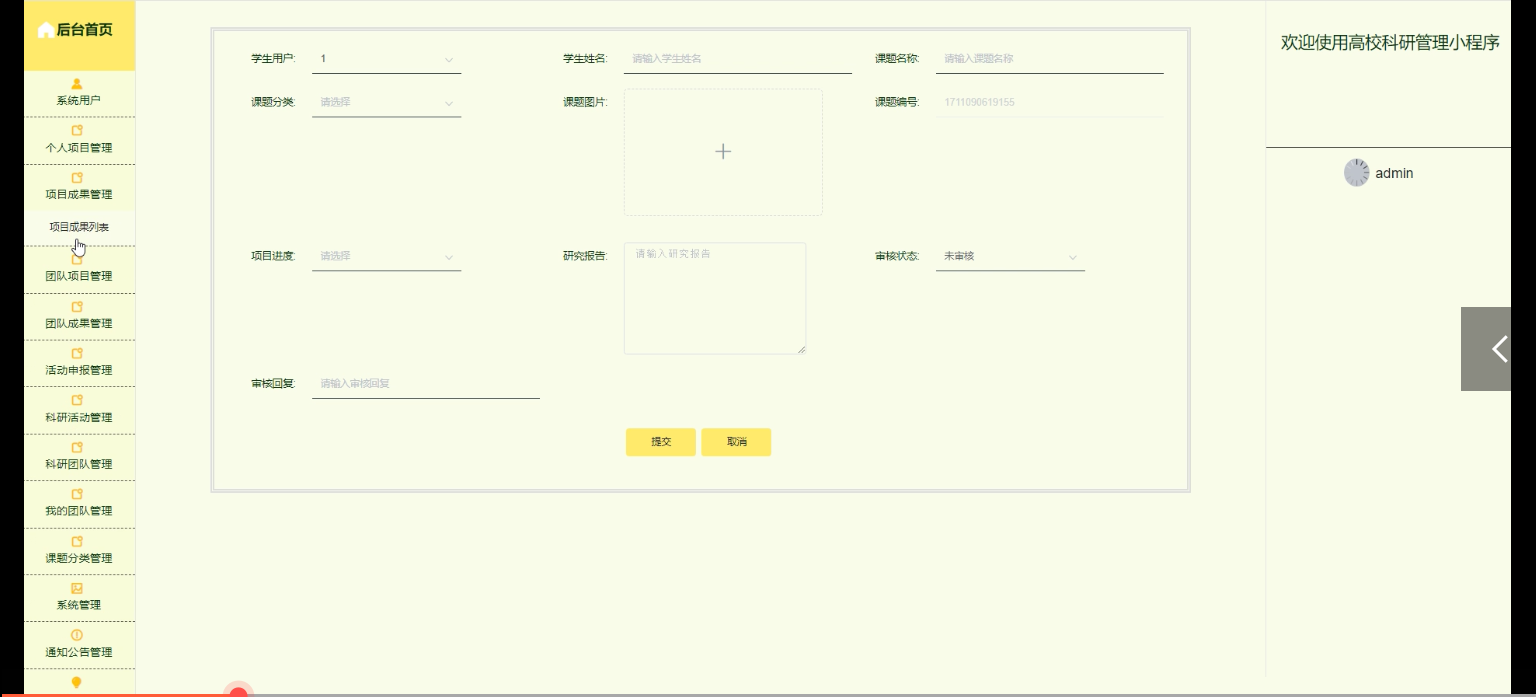Screen dimensions: 1536x697
Task: Focus the 学生姓名 input field
Action: tap(738, 59)
